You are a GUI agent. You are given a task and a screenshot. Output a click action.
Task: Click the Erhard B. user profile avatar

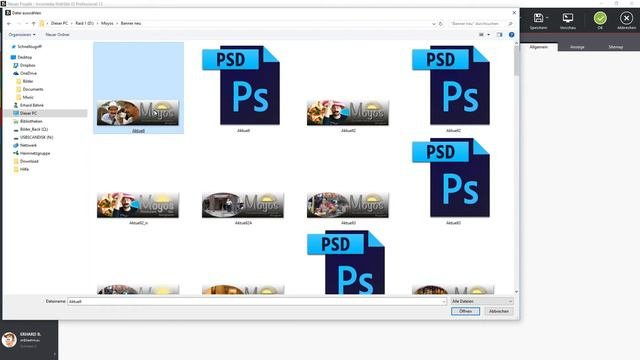click(x=9, y=339)
